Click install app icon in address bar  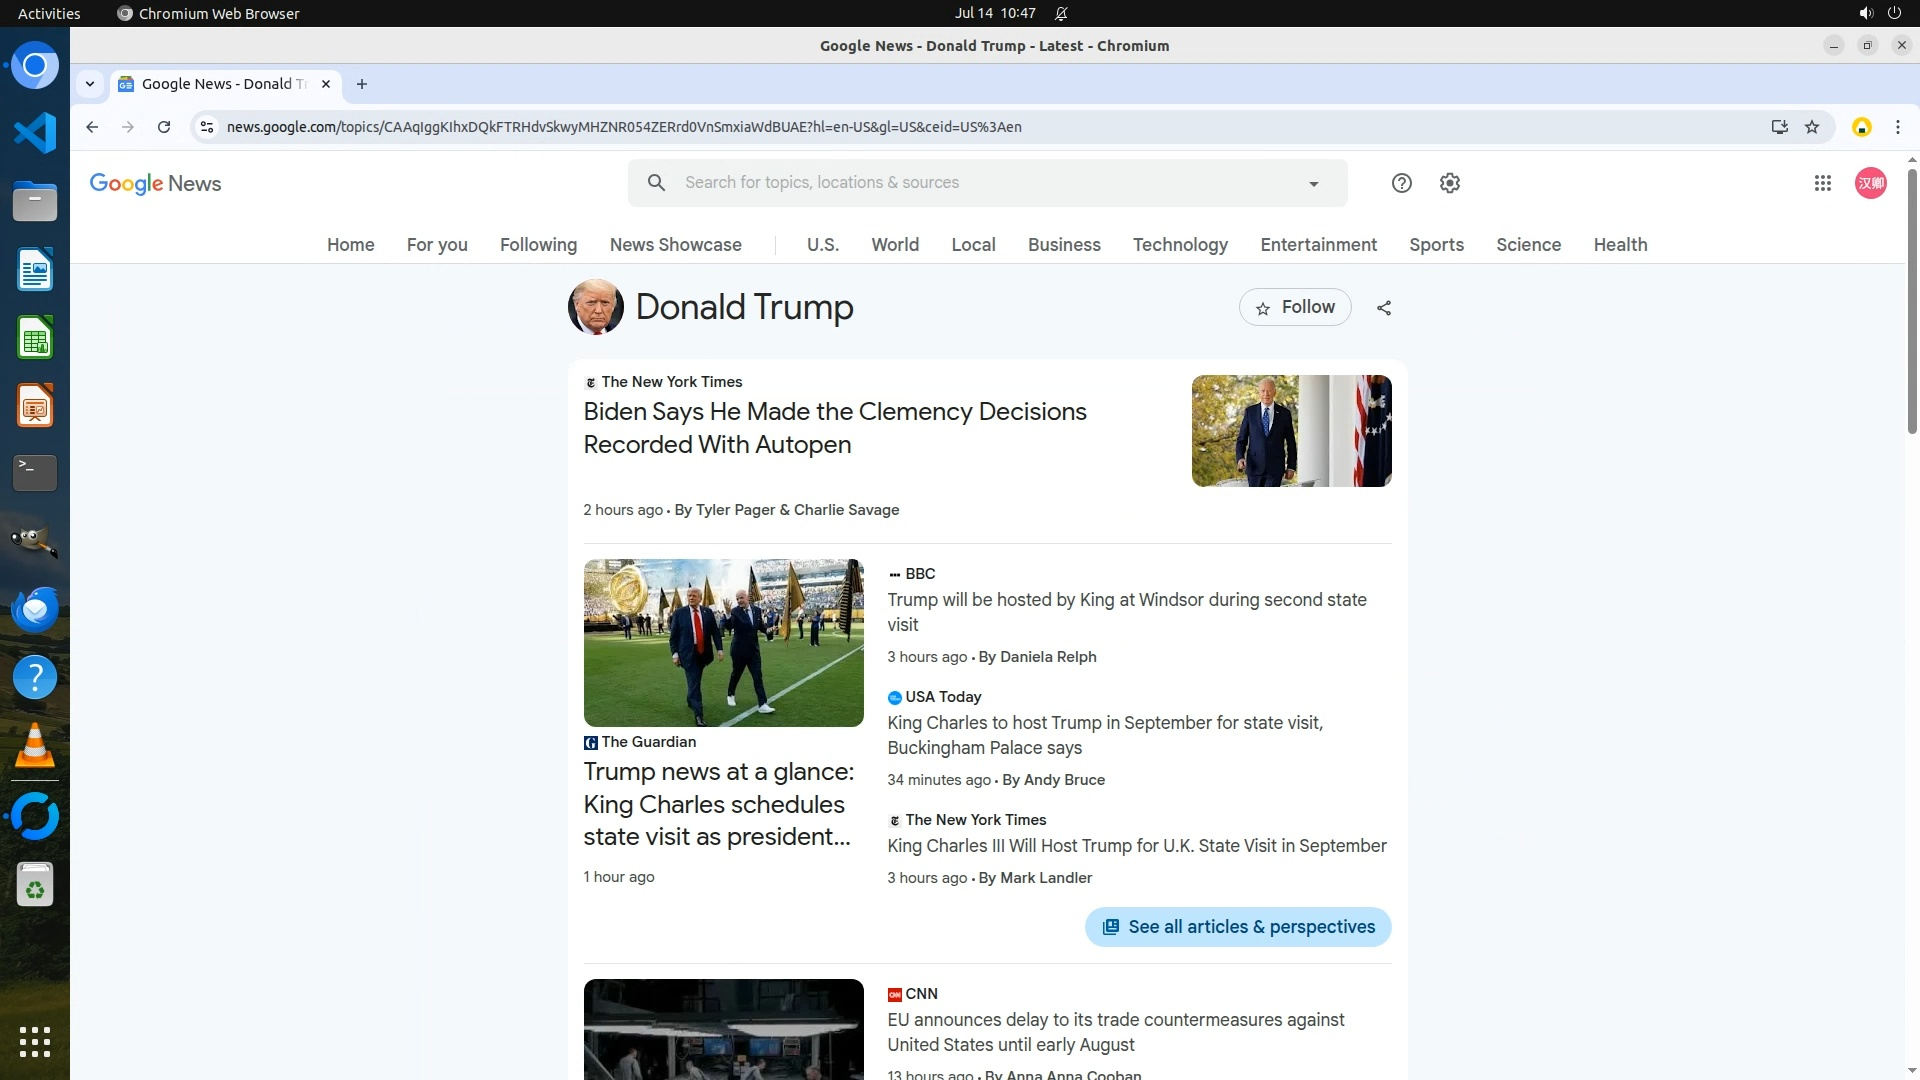1779,127
